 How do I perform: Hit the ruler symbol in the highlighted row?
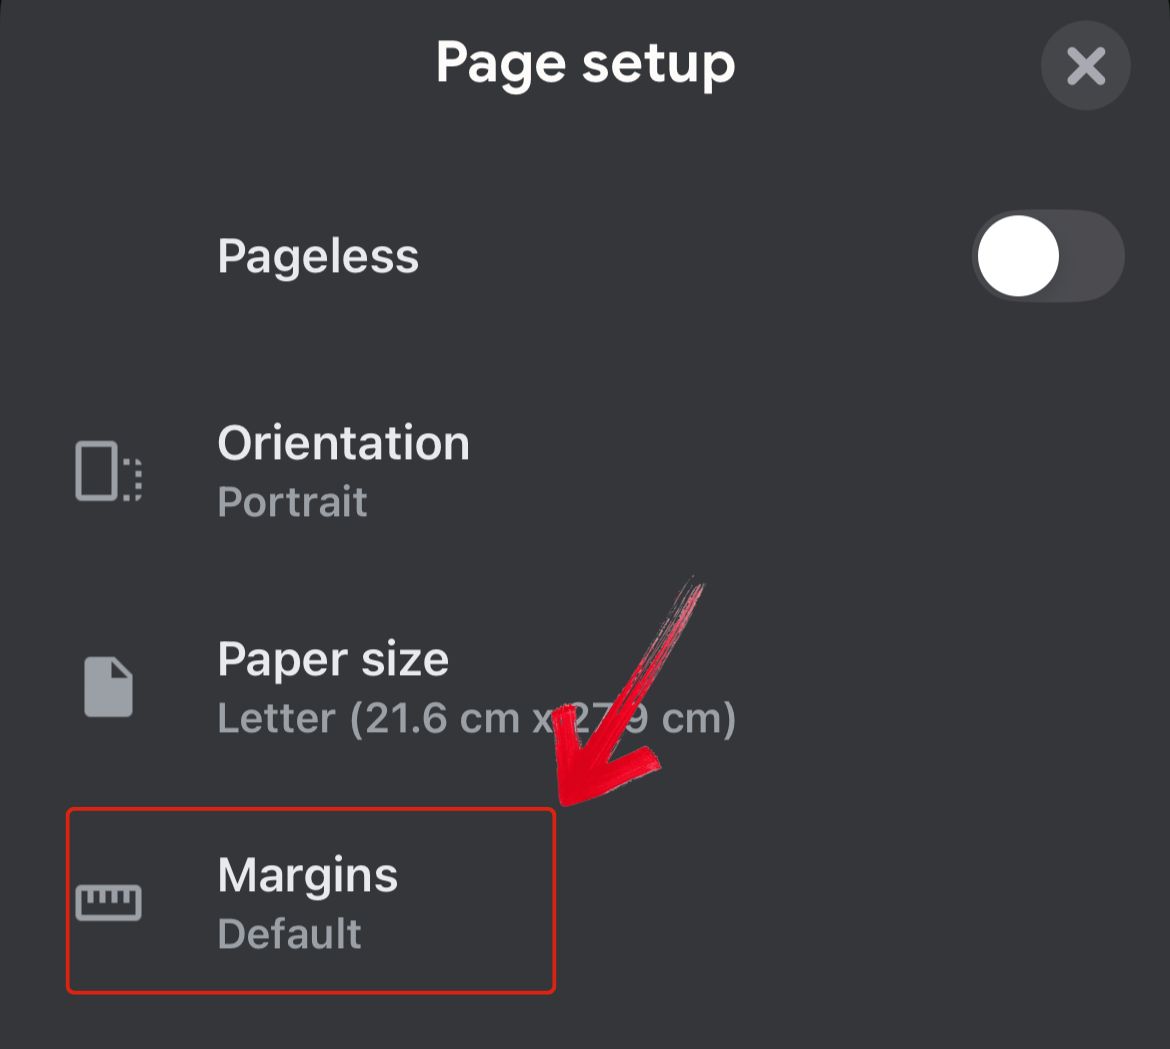point(110,899)
